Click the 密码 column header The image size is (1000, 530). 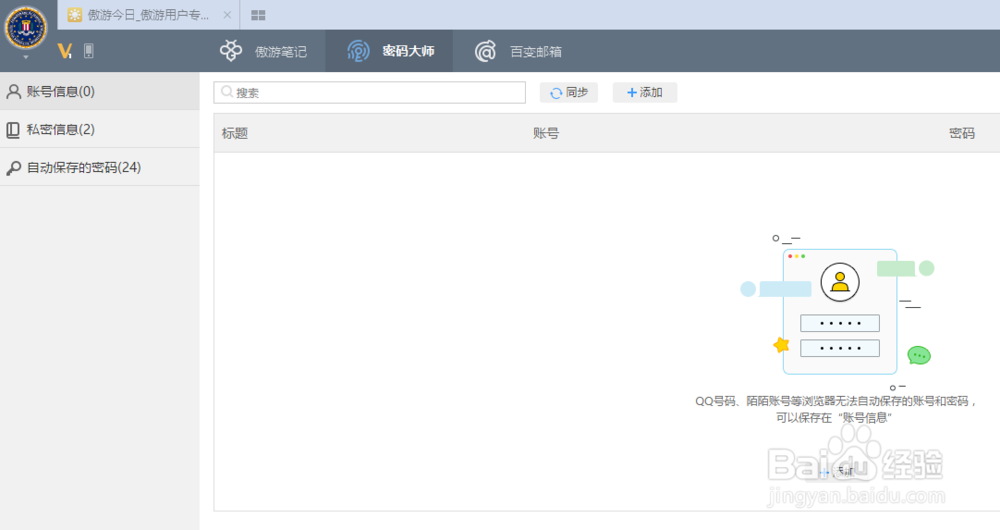[962, 133]
